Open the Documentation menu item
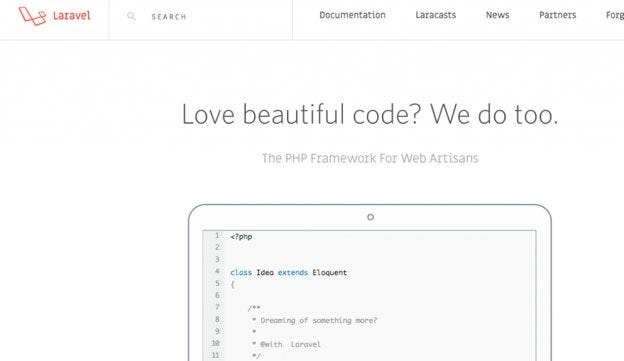The image size is (624, 361). pos(352,15)
